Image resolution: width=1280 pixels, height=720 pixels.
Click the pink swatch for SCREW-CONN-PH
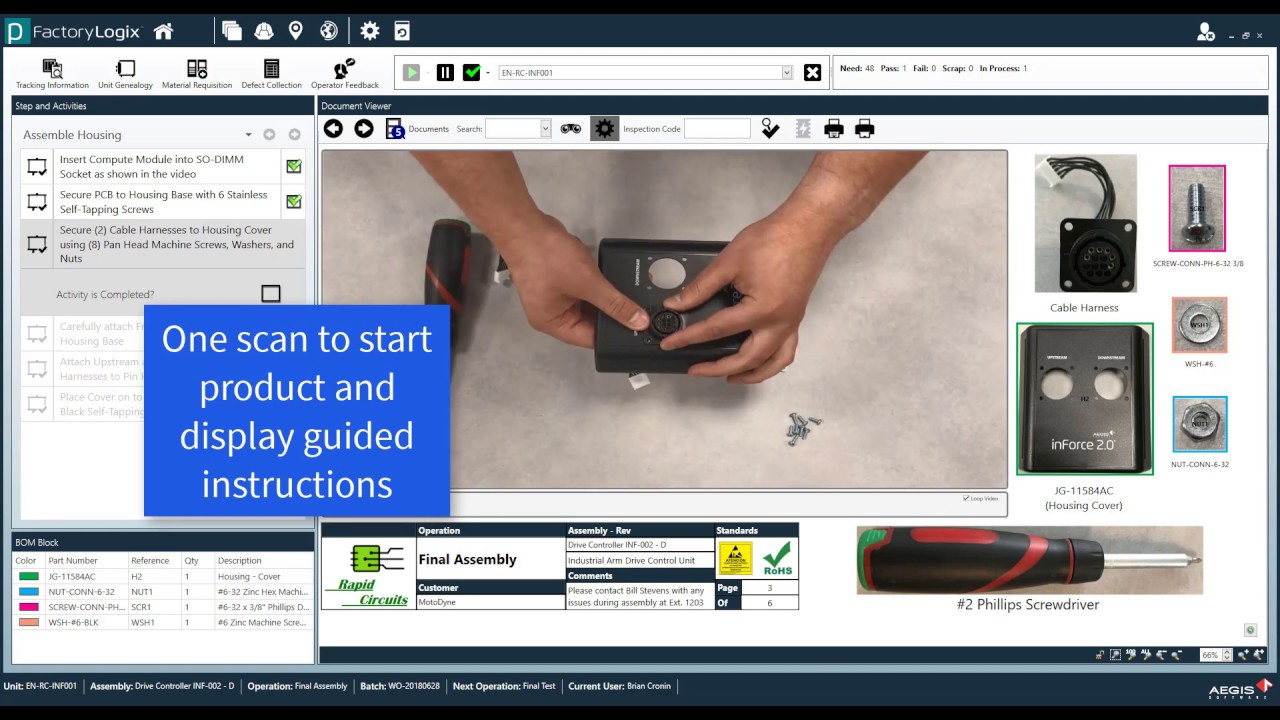click(28, 607)
